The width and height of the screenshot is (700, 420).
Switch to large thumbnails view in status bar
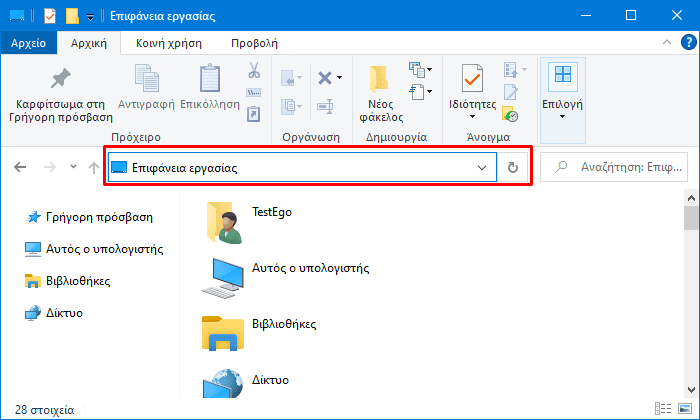[685, 408]
